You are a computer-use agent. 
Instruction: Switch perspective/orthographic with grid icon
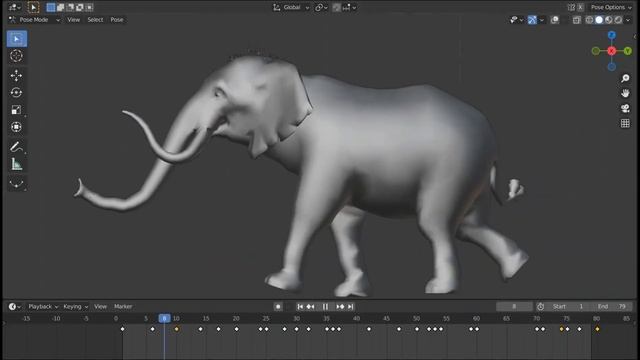[625, 123]
